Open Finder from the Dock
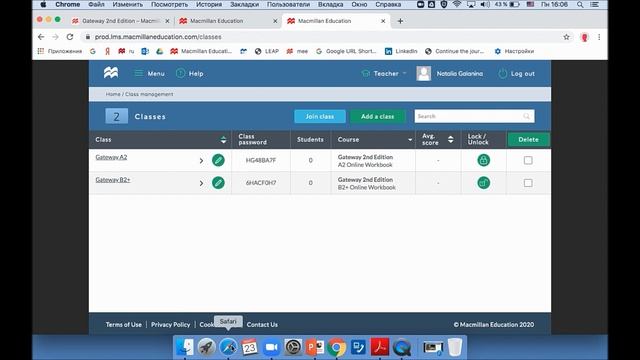Image resolution: width=640 pixels, height=360 pixels. click(x=185, y=347)
